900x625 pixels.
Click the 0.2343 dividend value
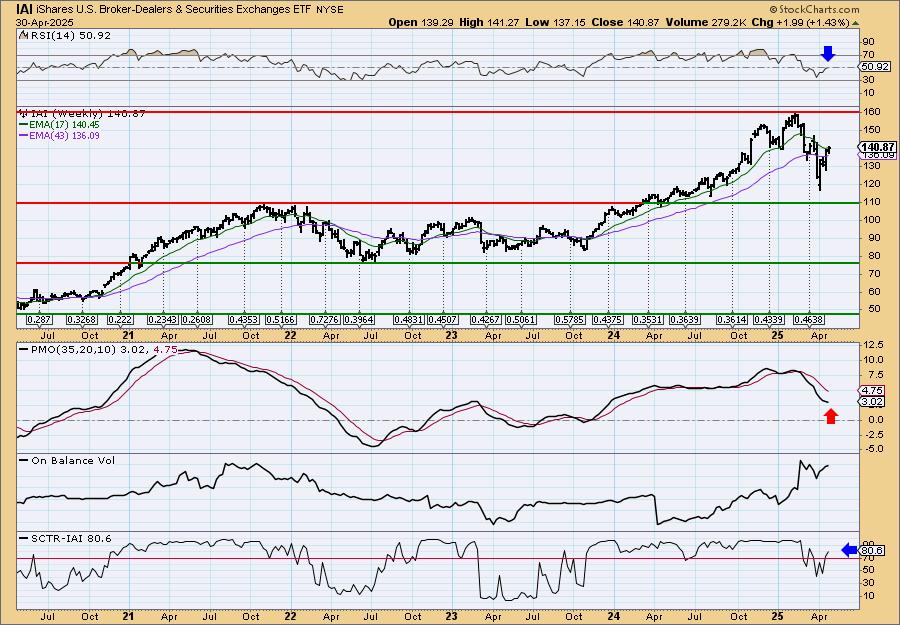(x=162, y=319)
